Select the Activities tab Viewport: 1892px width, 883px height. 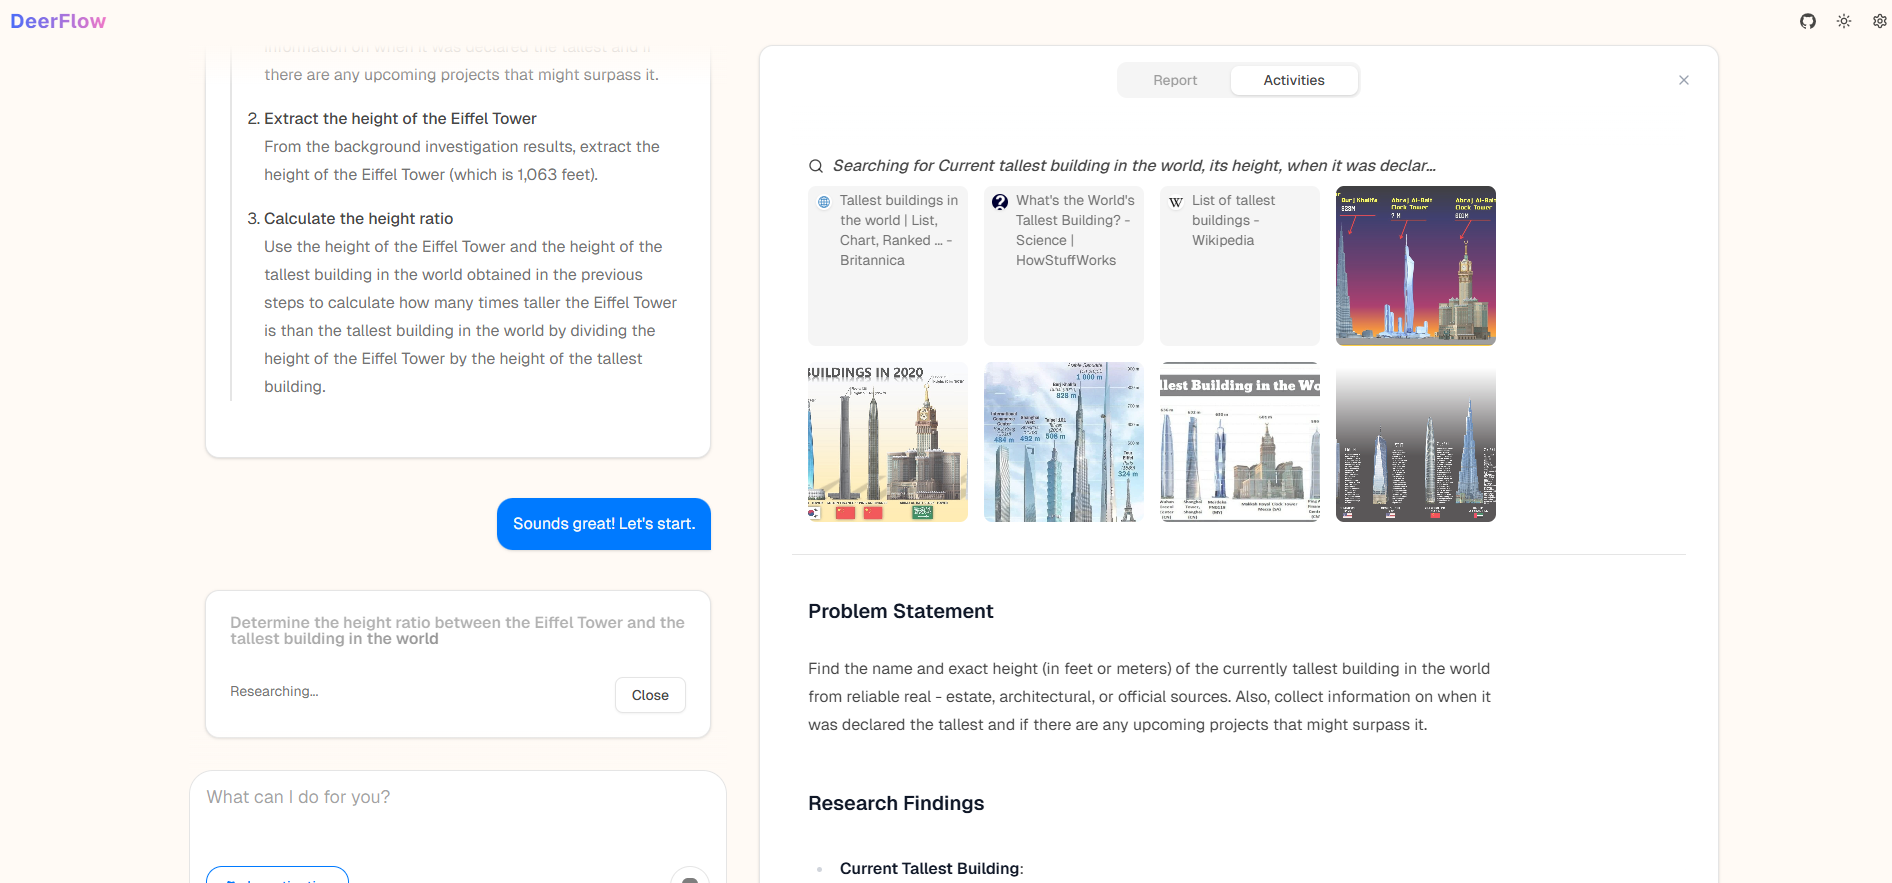tap(1294, 80)
